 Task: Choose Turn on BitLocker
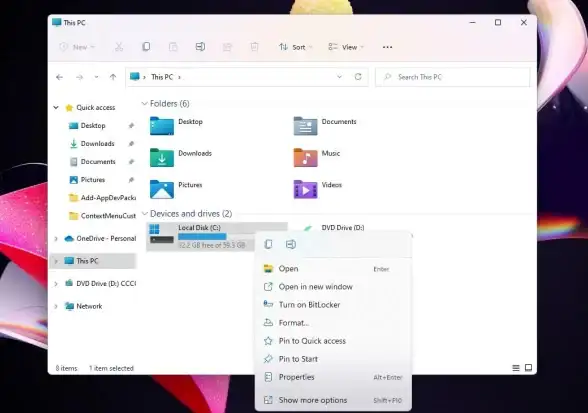(333, 305)
